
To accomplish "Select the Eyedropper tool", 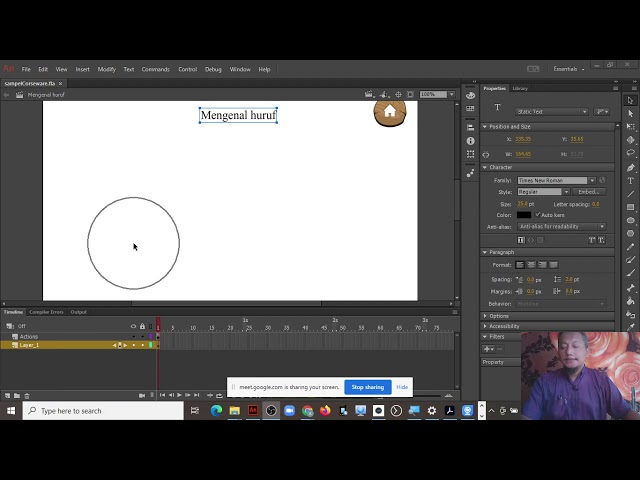I will point(630,327).
